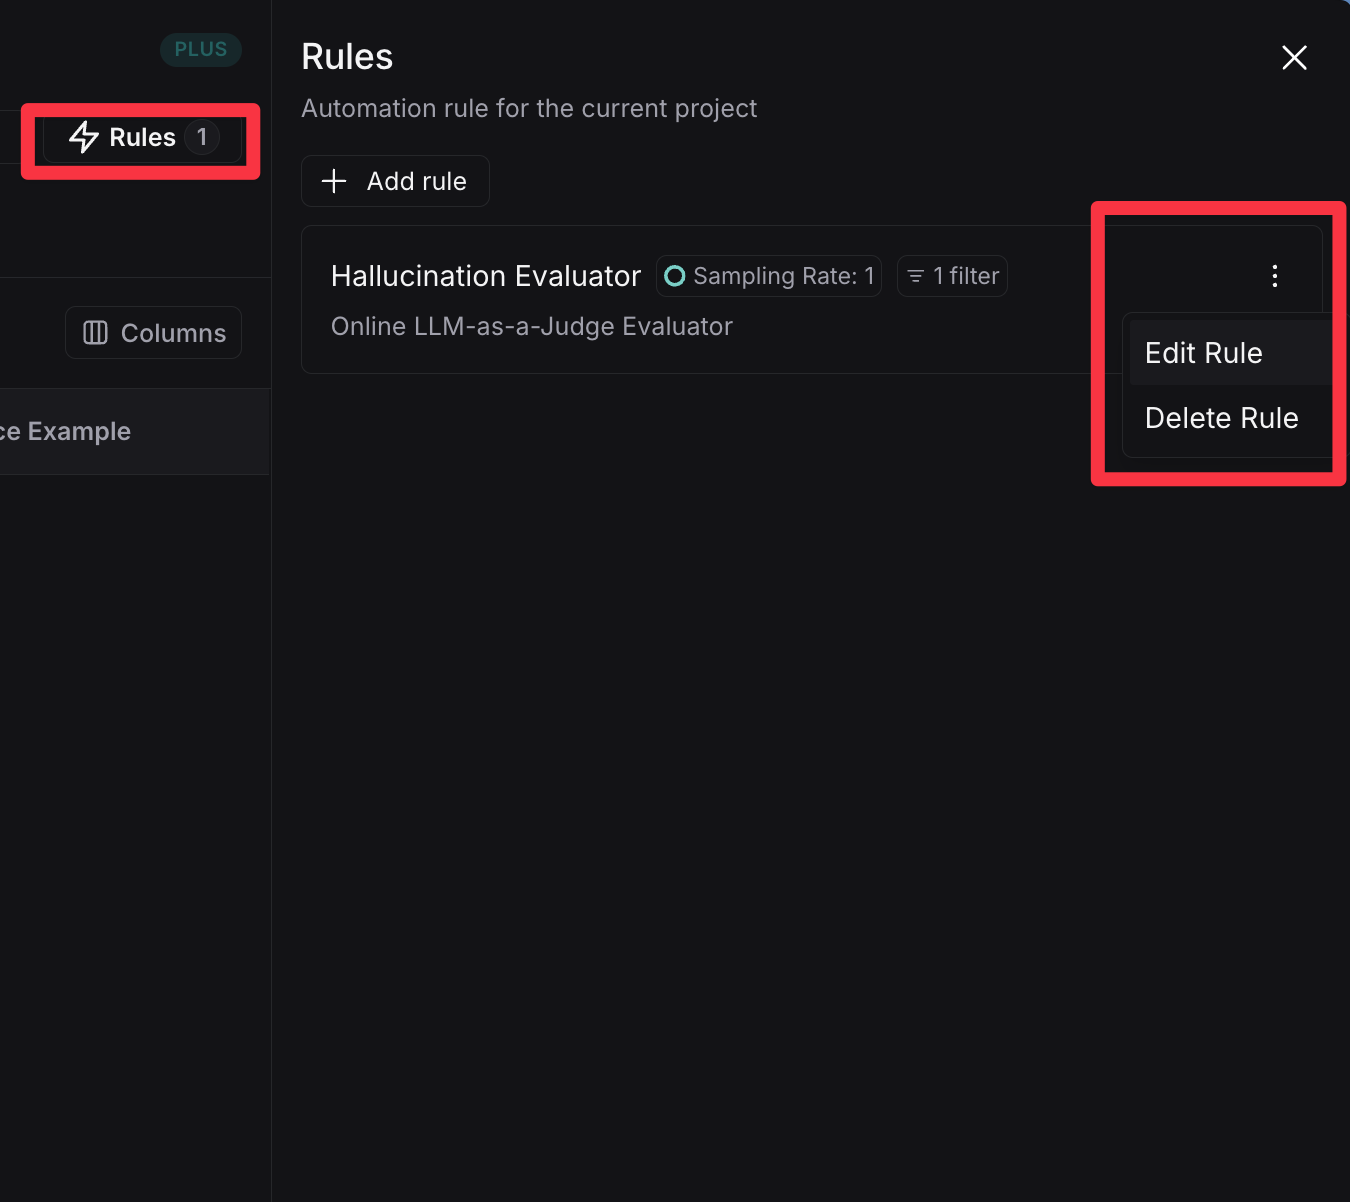
Task: Click the plus icon in Add rule
Action: pos(334,181)
